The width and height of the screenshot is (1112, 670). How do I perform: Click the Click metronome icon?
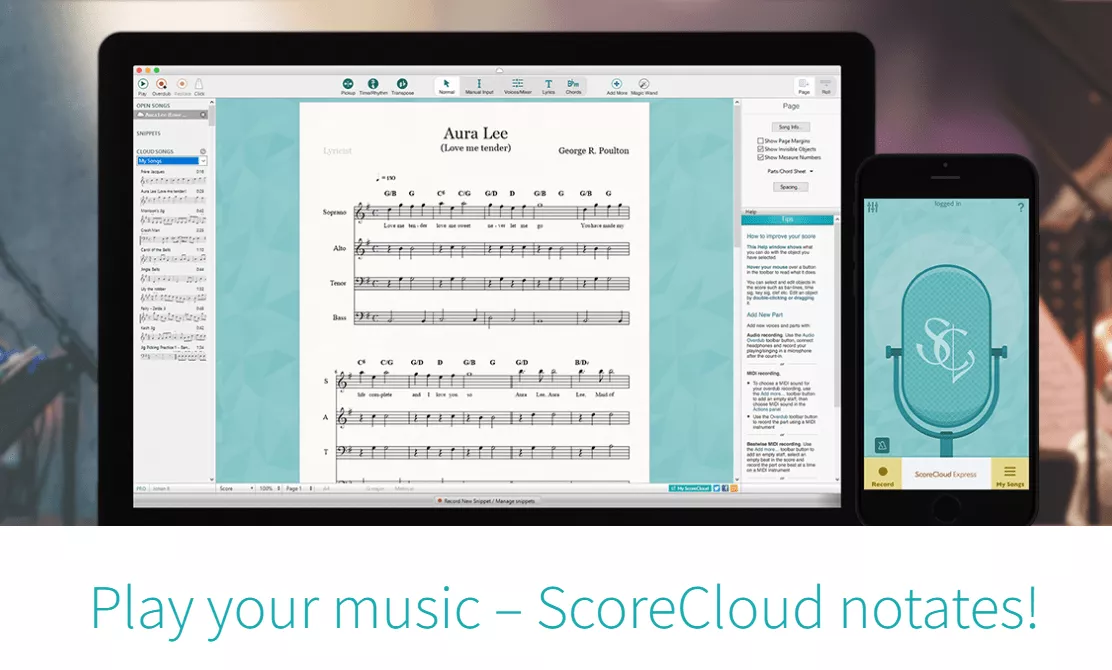(199, 84)
